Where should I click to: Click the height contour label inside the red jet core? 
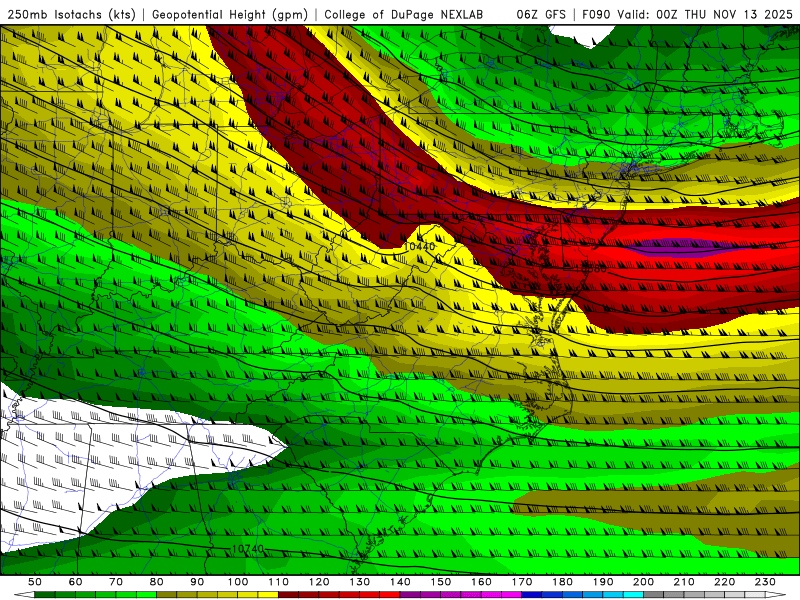coord(590,268)
